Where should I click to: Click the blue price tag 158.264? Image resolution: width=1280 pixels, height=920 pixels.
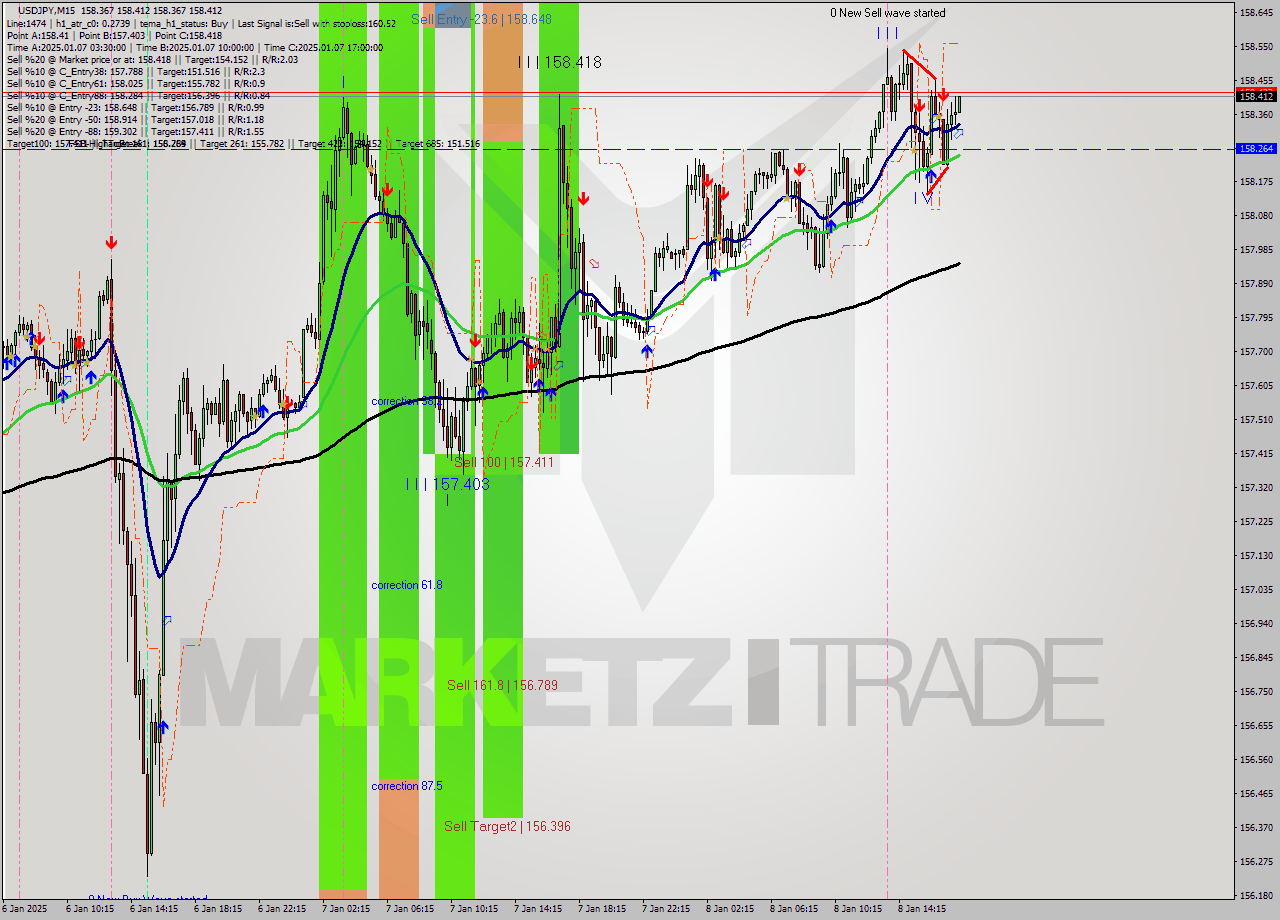pyautogui.click(x=1256, y=148)
